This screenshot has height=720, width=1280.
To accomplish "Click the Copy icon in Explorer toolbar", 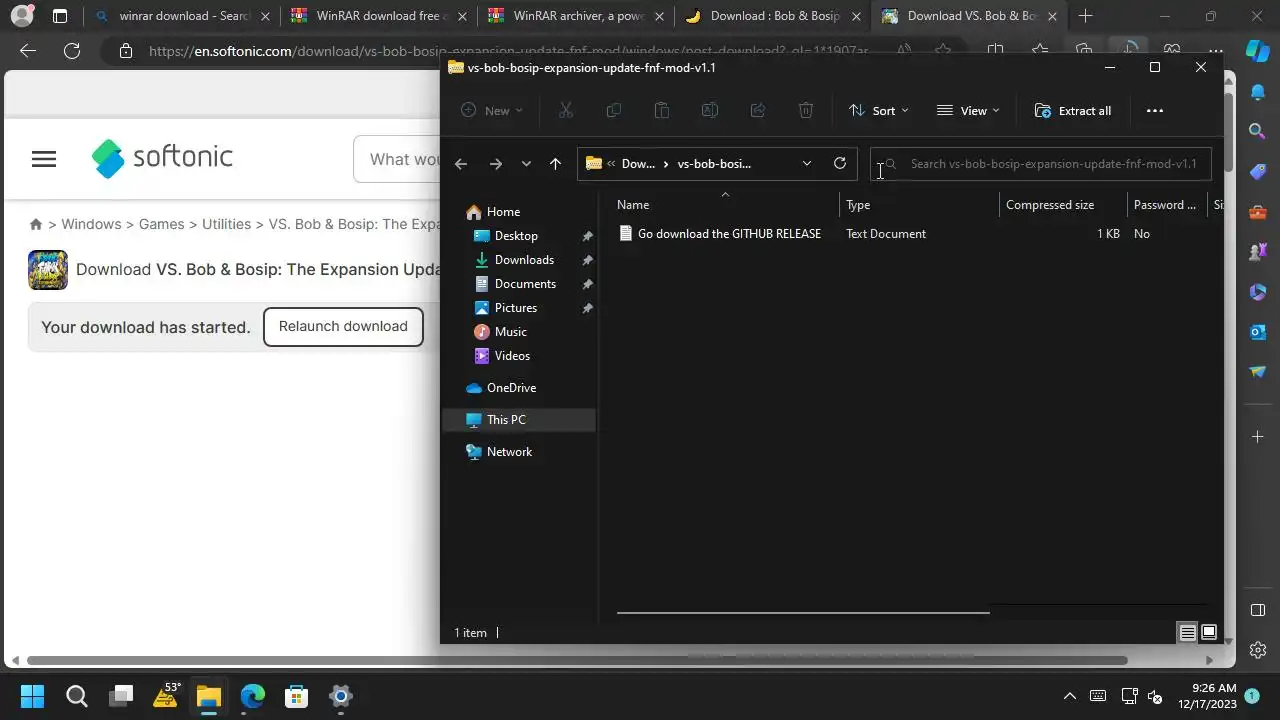I will click(614, 111).
